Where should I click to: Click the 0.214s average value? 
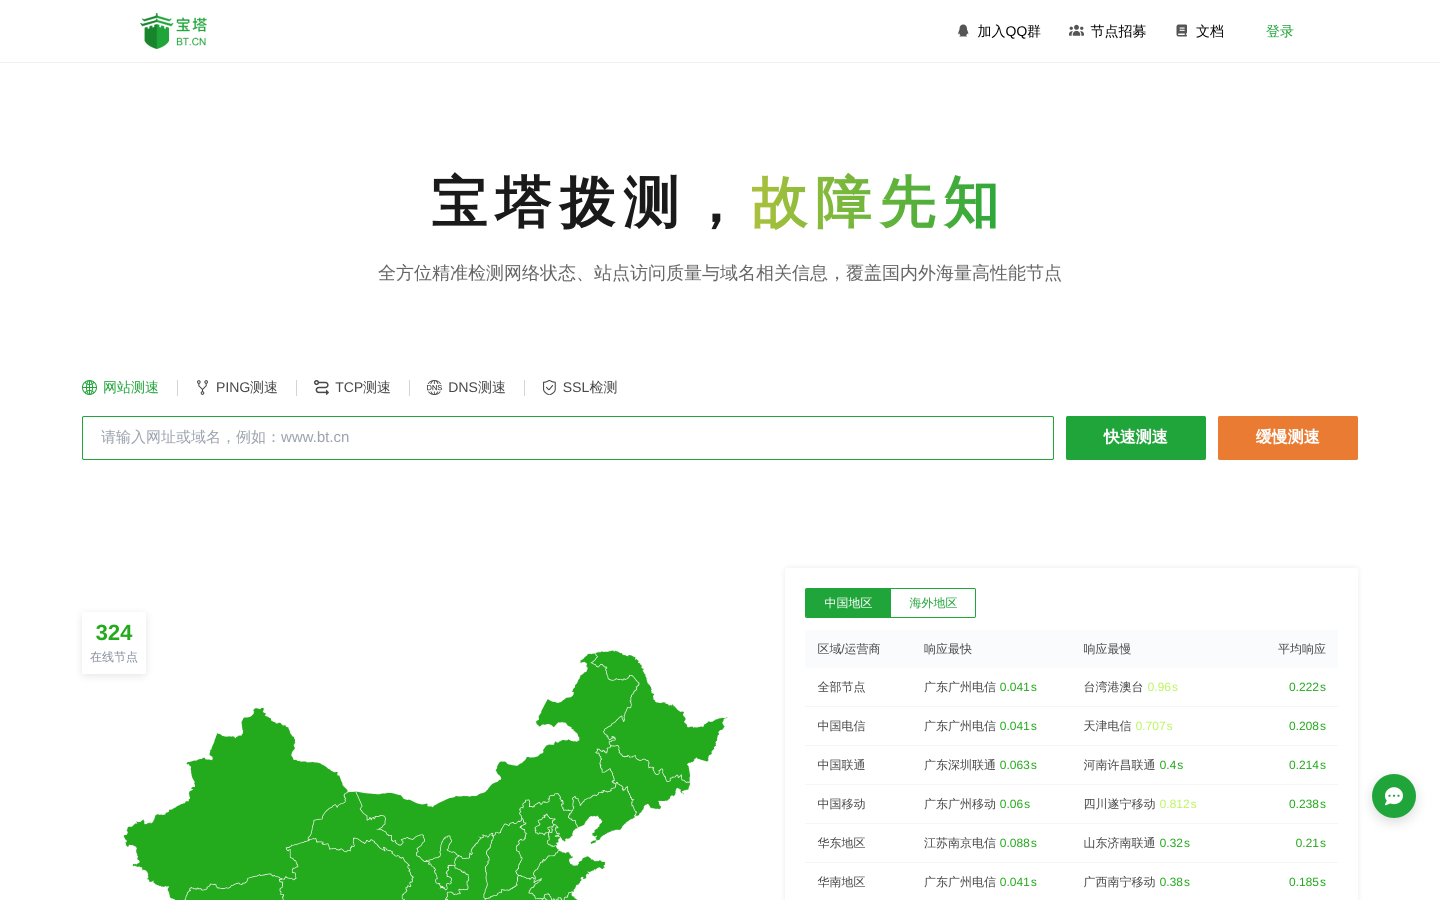pyautogui.click(x=1307, y=765)
